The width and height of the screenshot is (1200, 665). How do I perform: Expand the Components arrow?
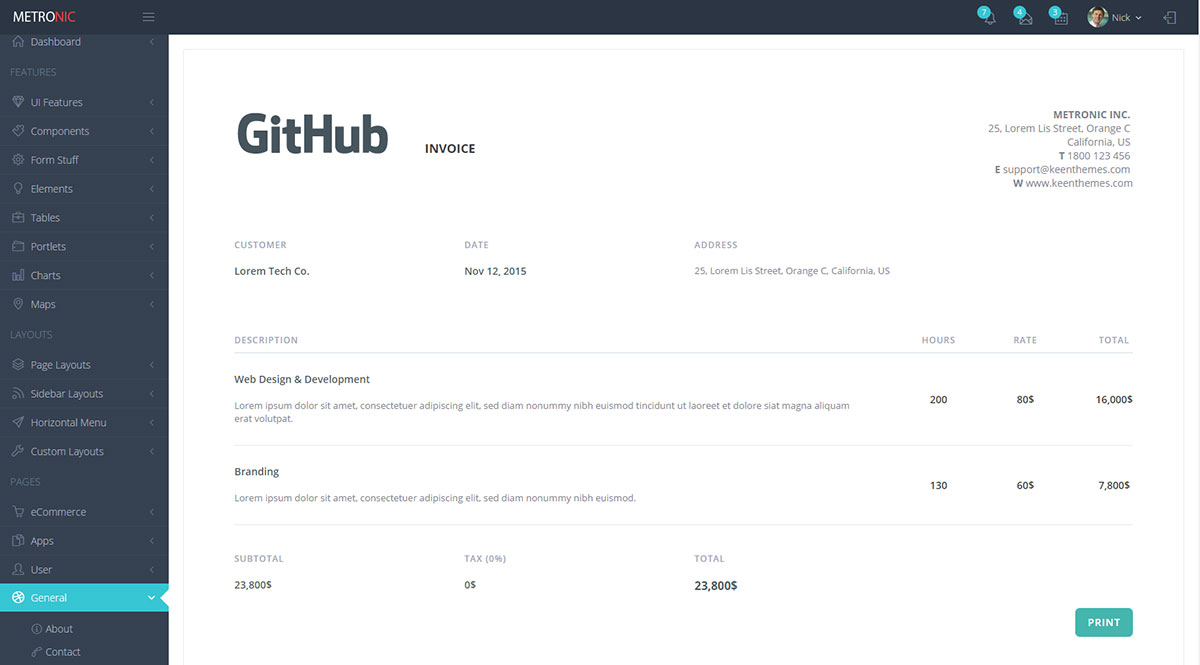point(151,131)
